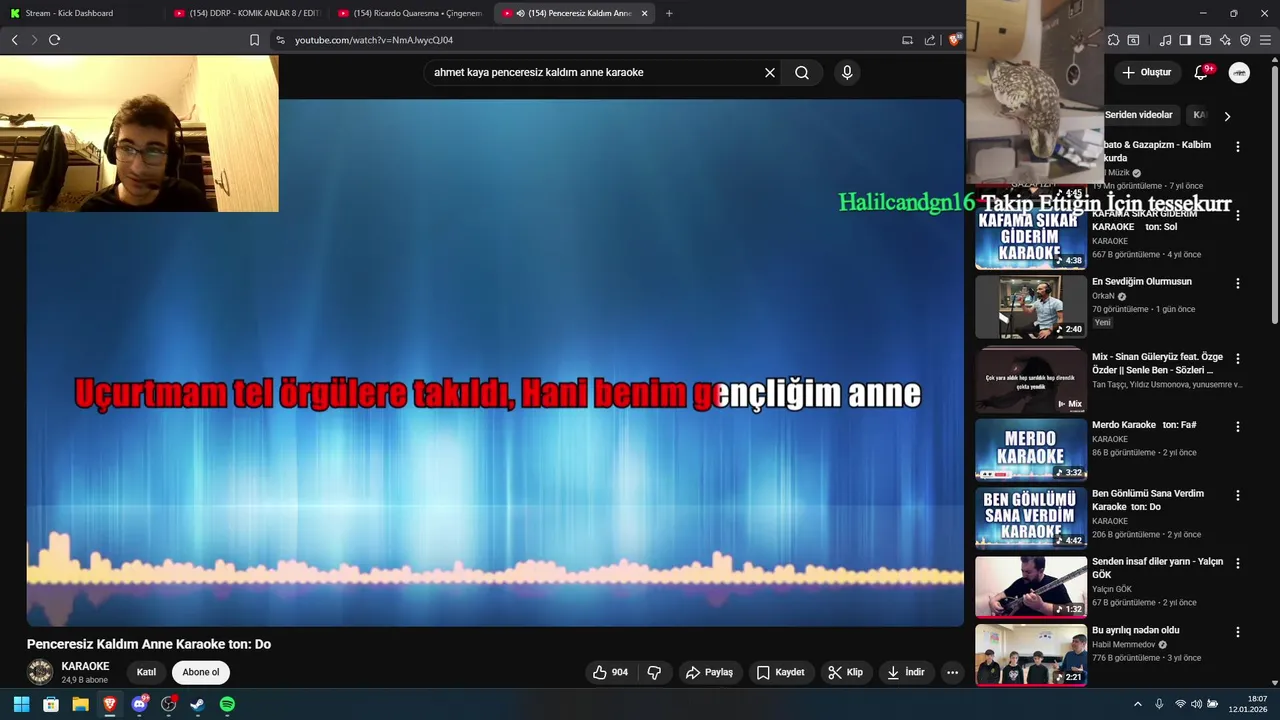Viewport: 1280px width, 720px height.
Task: Open the browser hamburger menu
Action: 1265,40
